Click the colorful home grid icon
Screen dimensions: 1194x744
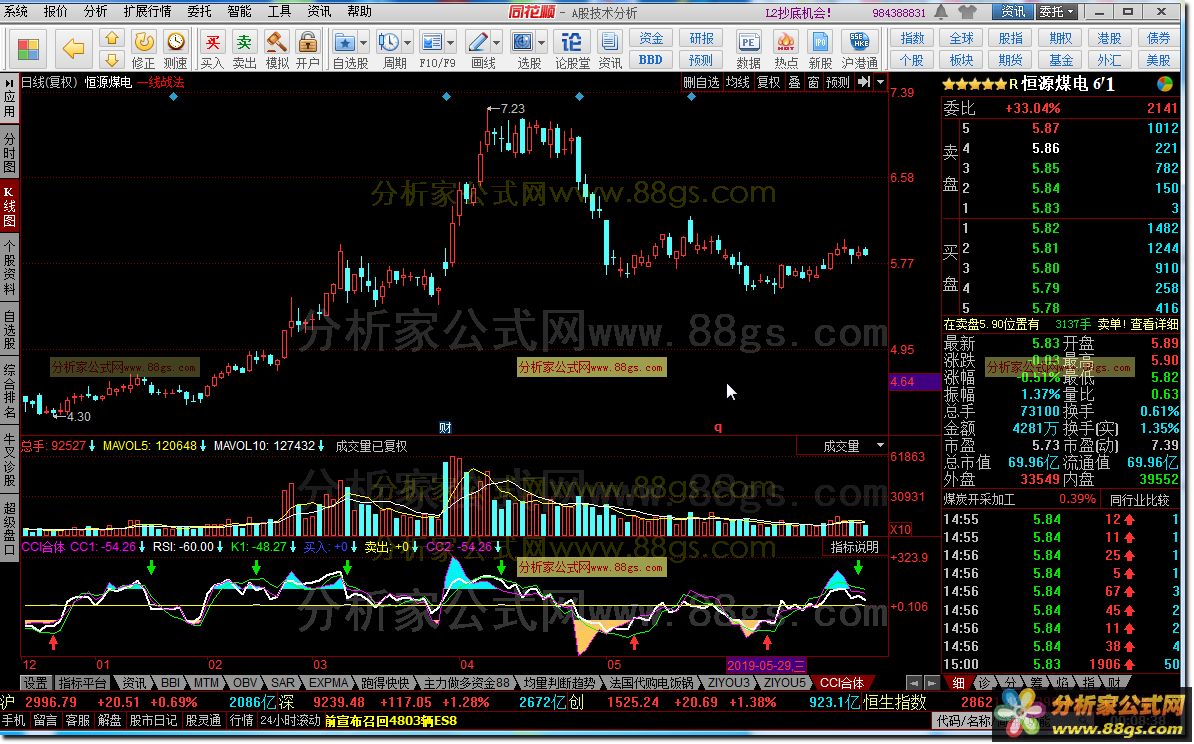28,49
